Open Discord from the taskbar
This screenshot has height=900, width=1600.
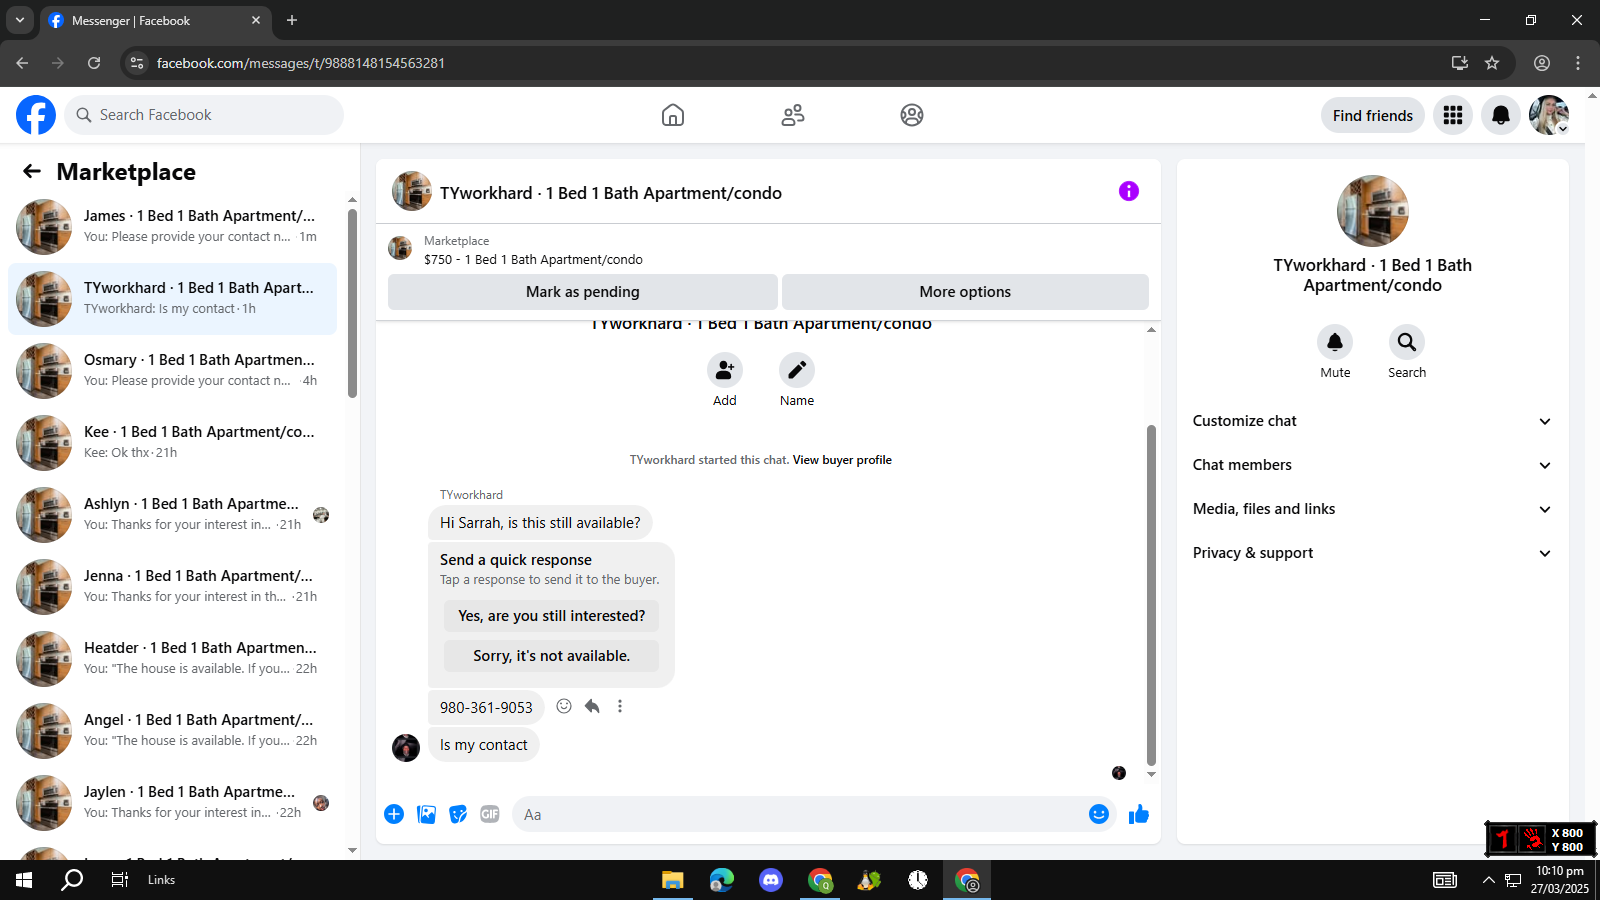pyautogui.click(x=770, y=880)
